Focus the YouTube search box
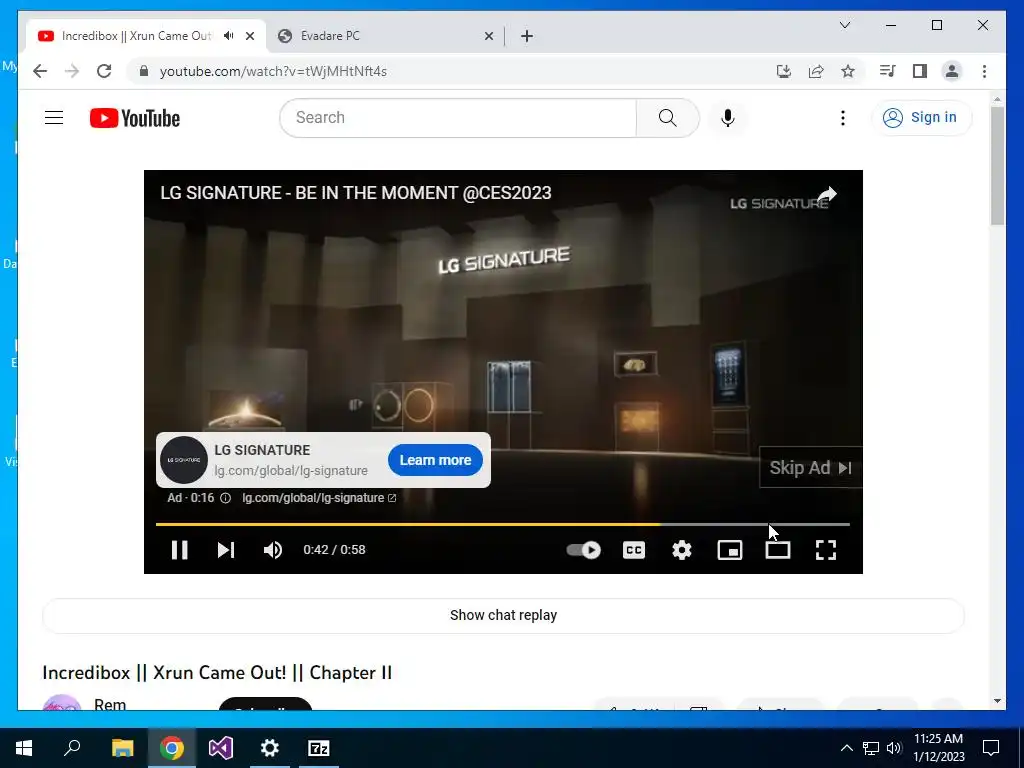This screenshot has height=768, width=1024. click(458, 118)
